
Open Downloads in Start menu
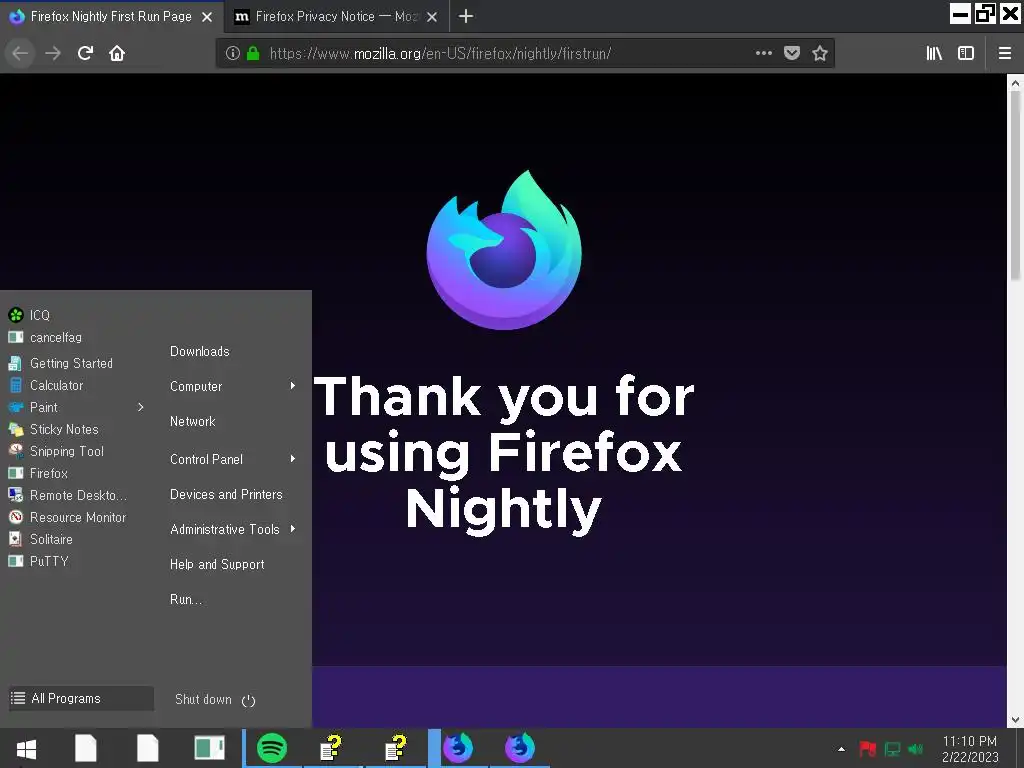coord(200,351)
